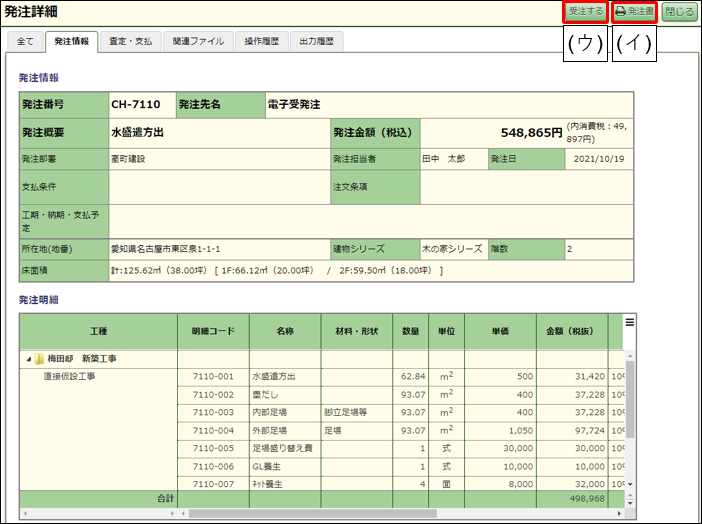Screen dimensions: 702x524
Task: Click the 木の家シリーズ value
Action: pos(452,249)
